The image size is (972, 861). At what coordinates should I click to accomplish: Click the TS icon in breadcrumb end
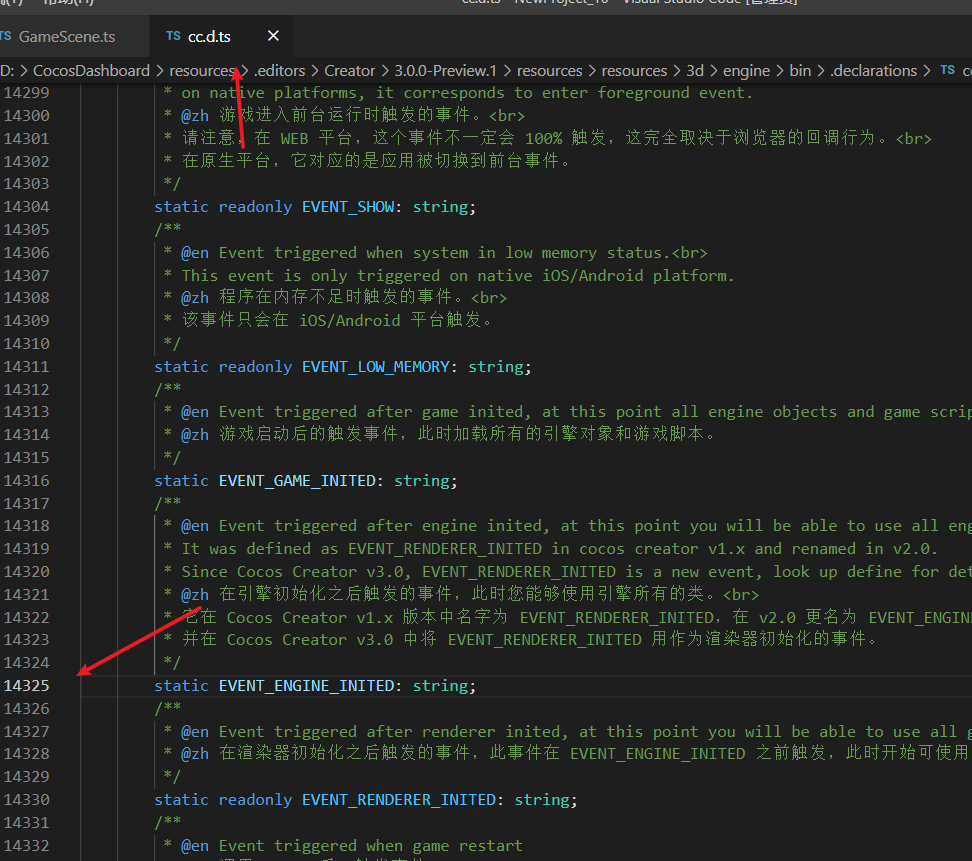coord(947,70)
